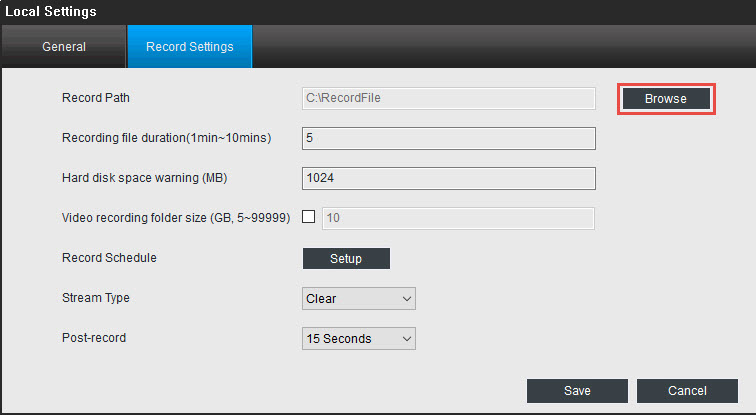Viewport: 756px width, 415px height.
Task: Enable the Video recording folder size checkbox
Action: 309,216
